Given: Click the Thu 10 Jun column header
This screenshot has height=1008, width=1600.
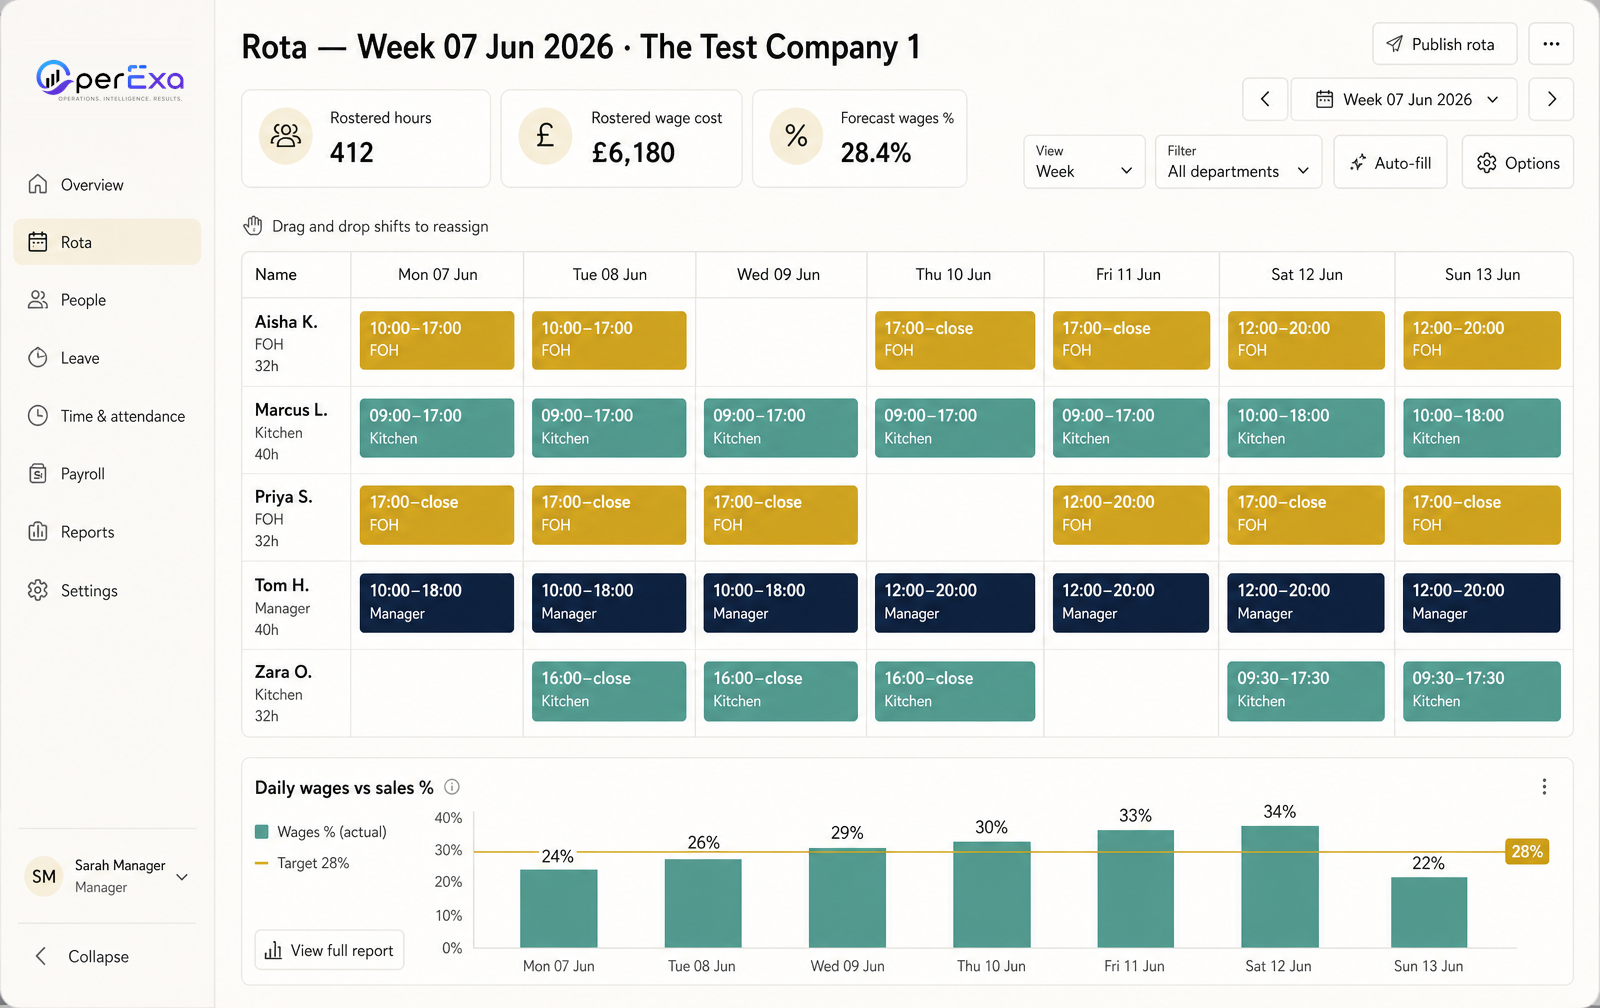Looking at the screenshot, I should pos(954,274).
